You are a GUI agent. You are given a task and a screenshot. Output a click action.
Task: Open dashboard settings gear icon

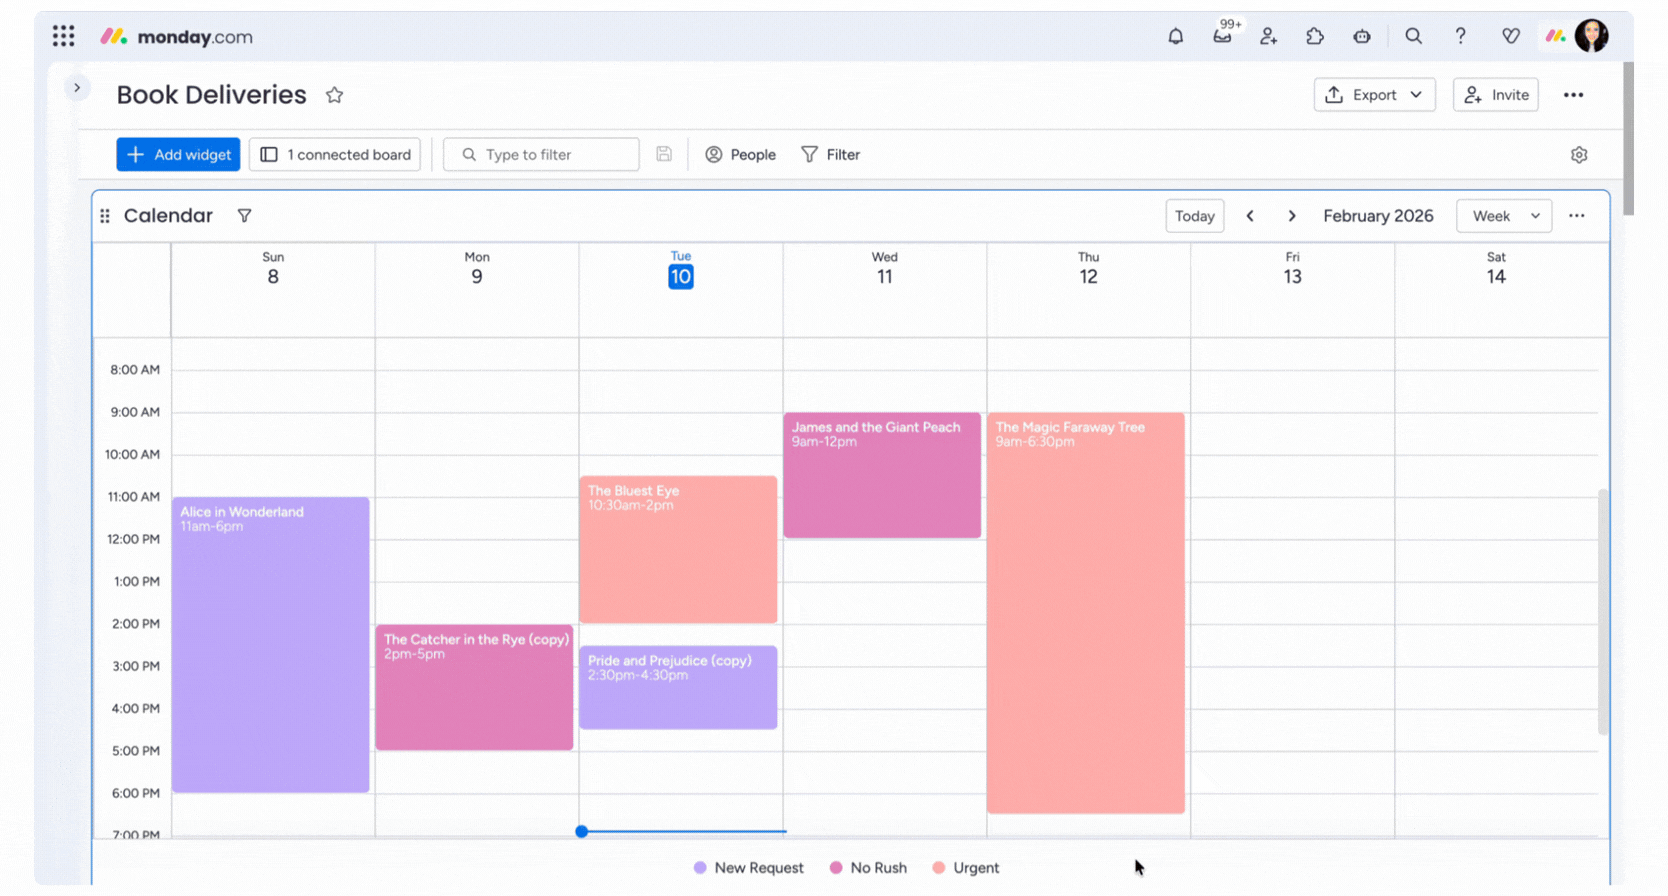(x=1579, y=155)
